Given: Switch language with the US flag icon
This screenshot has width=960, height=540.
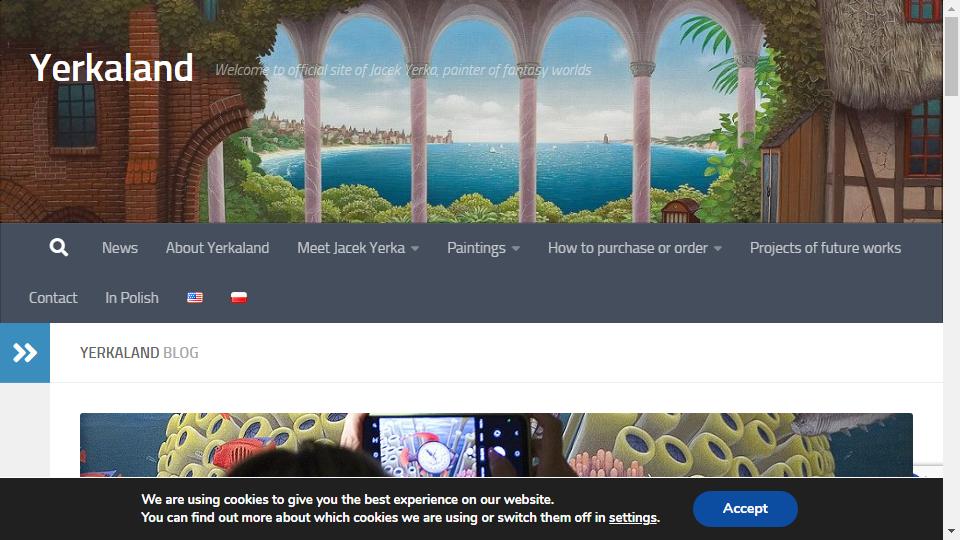Looking at the screenshot, I should coord(195,298).
